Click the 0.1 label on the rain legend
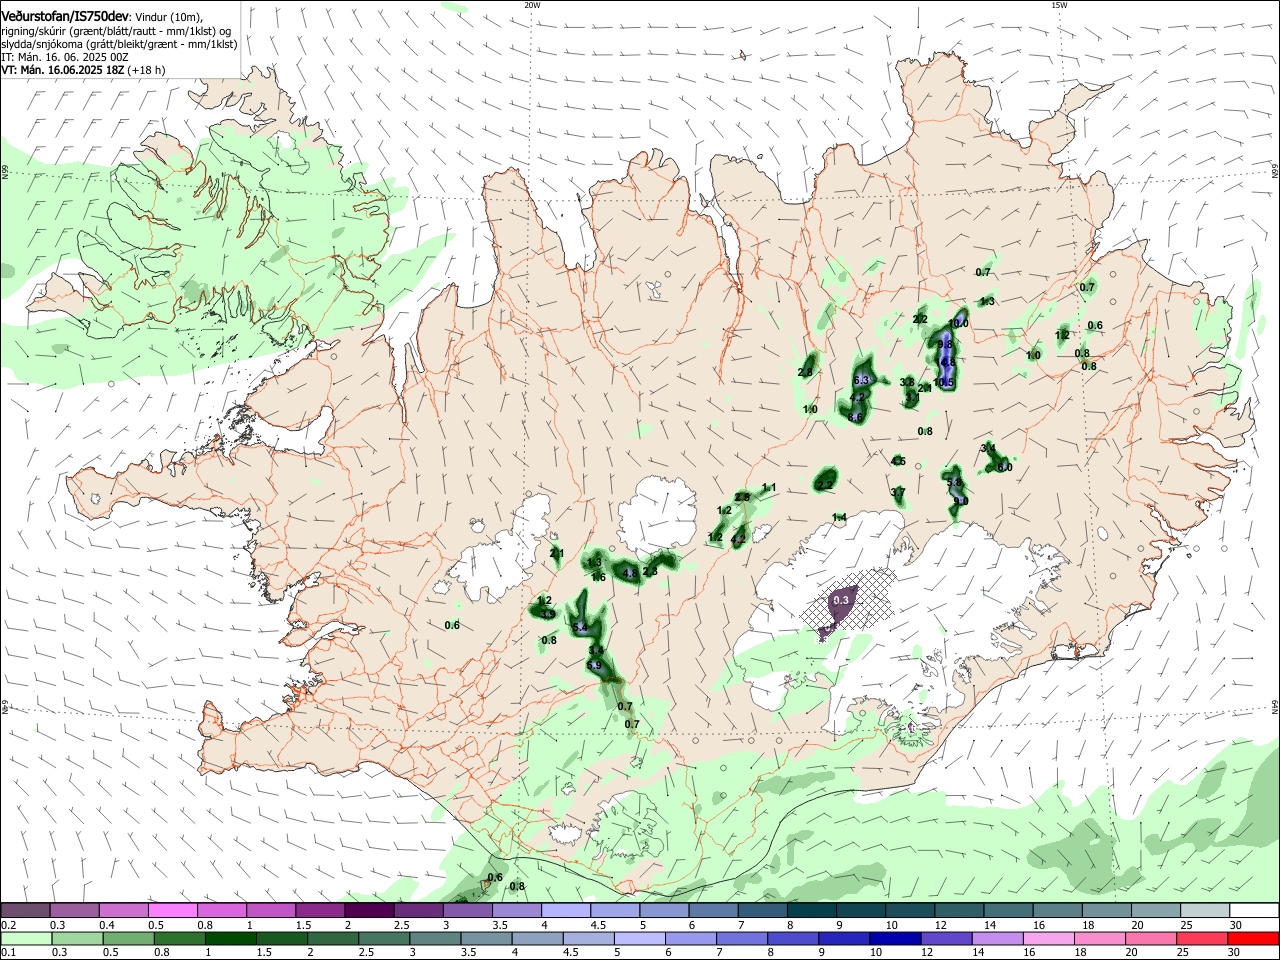The width and height of the screenshot is (1280, 960). coord(8,953)
